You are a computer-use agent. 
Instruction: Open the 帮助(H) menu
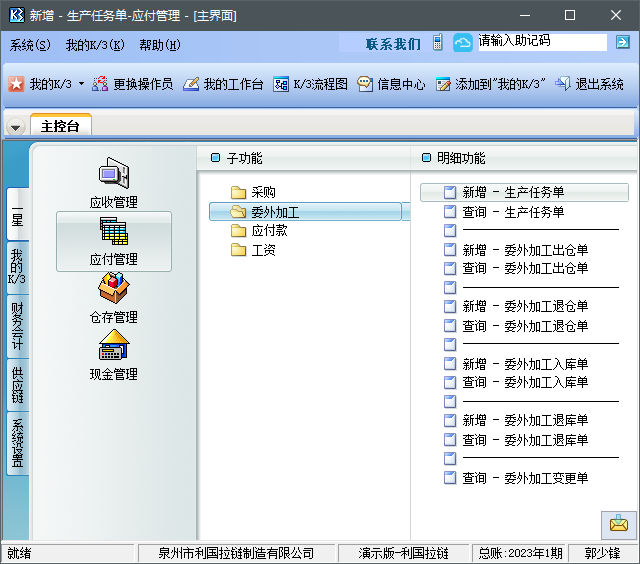click(159, 45)
